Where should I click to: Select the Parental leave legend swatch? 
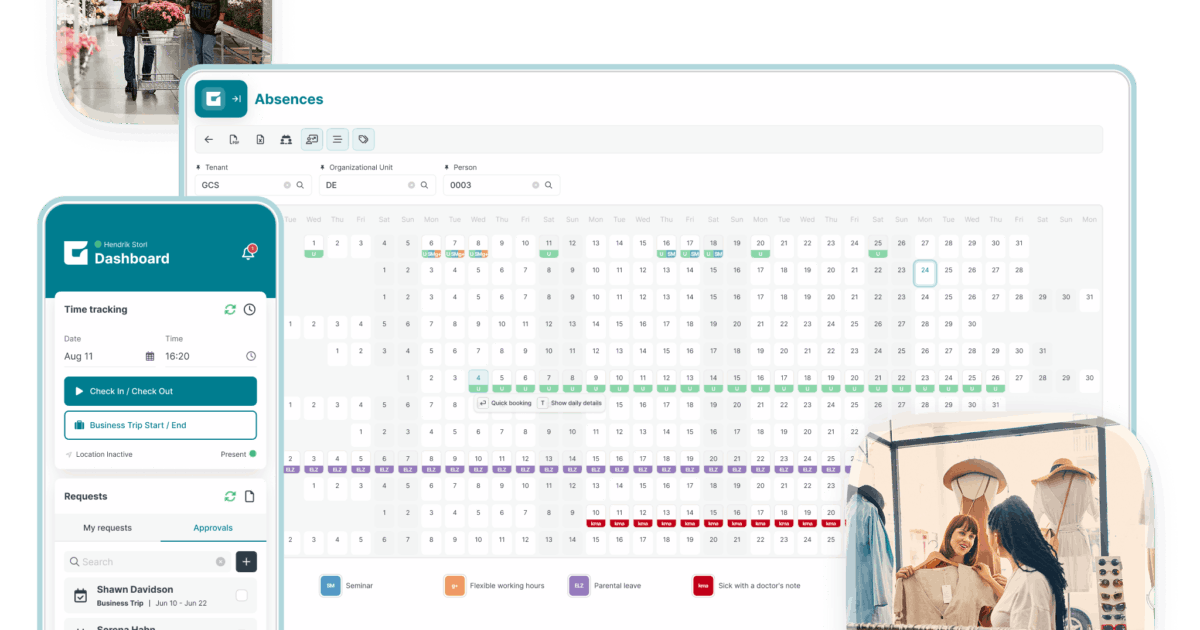[x=578, y=585]
